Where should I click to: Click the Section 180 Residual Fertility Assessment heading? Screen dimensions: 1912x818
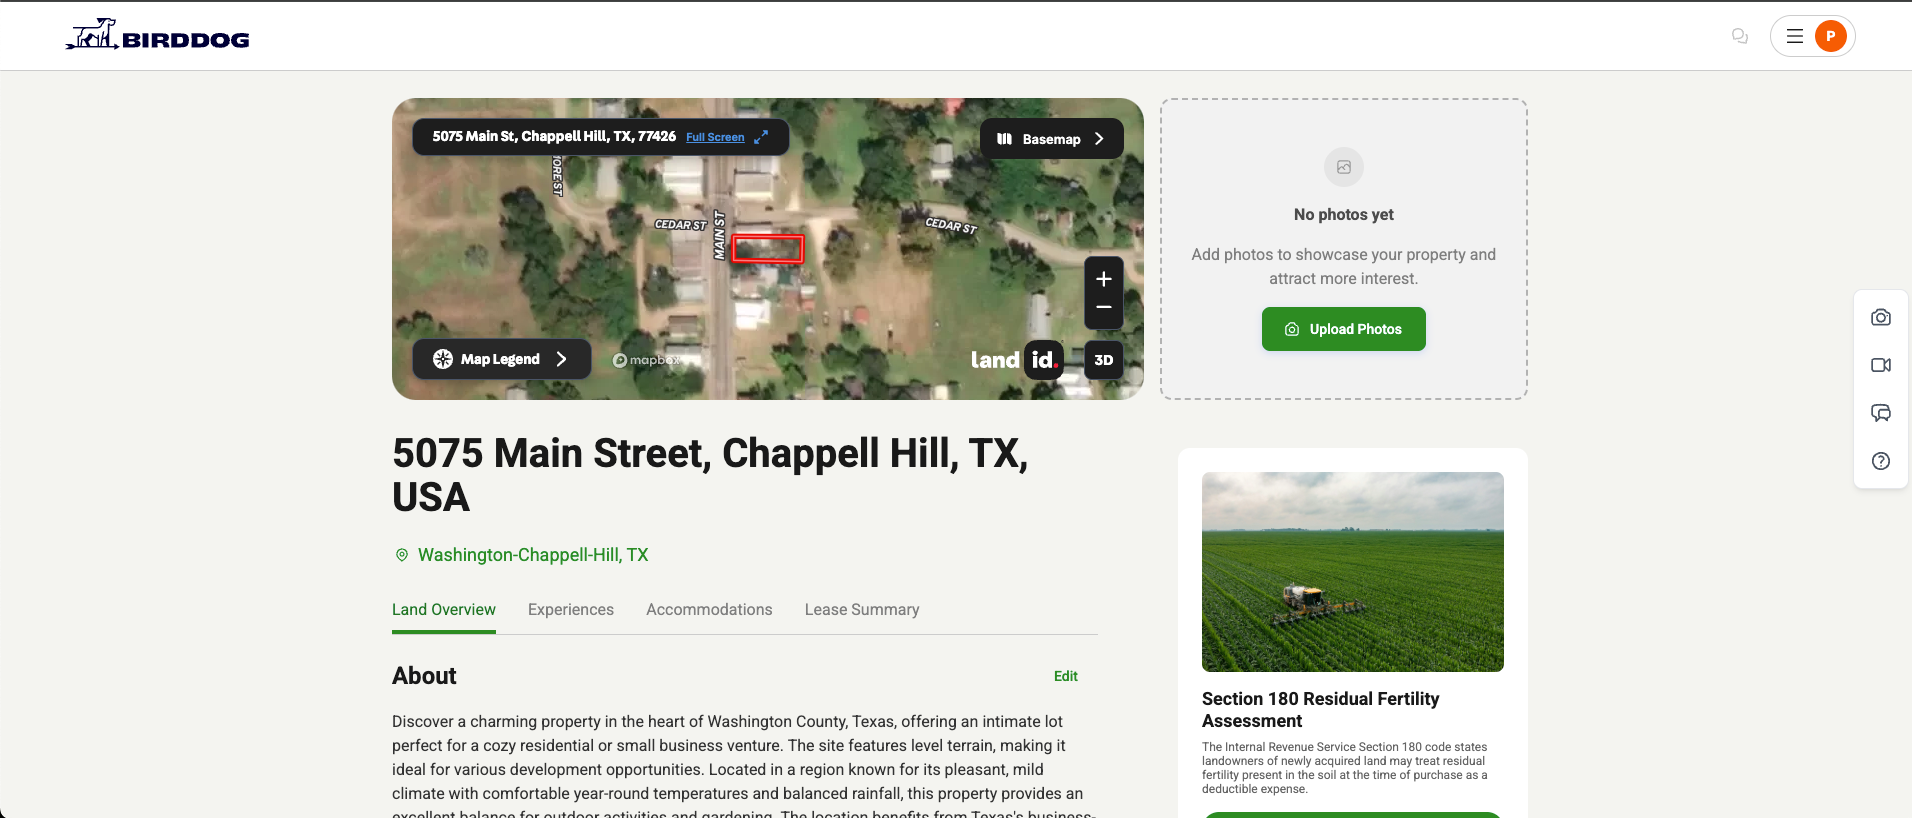click(1321, 710)
